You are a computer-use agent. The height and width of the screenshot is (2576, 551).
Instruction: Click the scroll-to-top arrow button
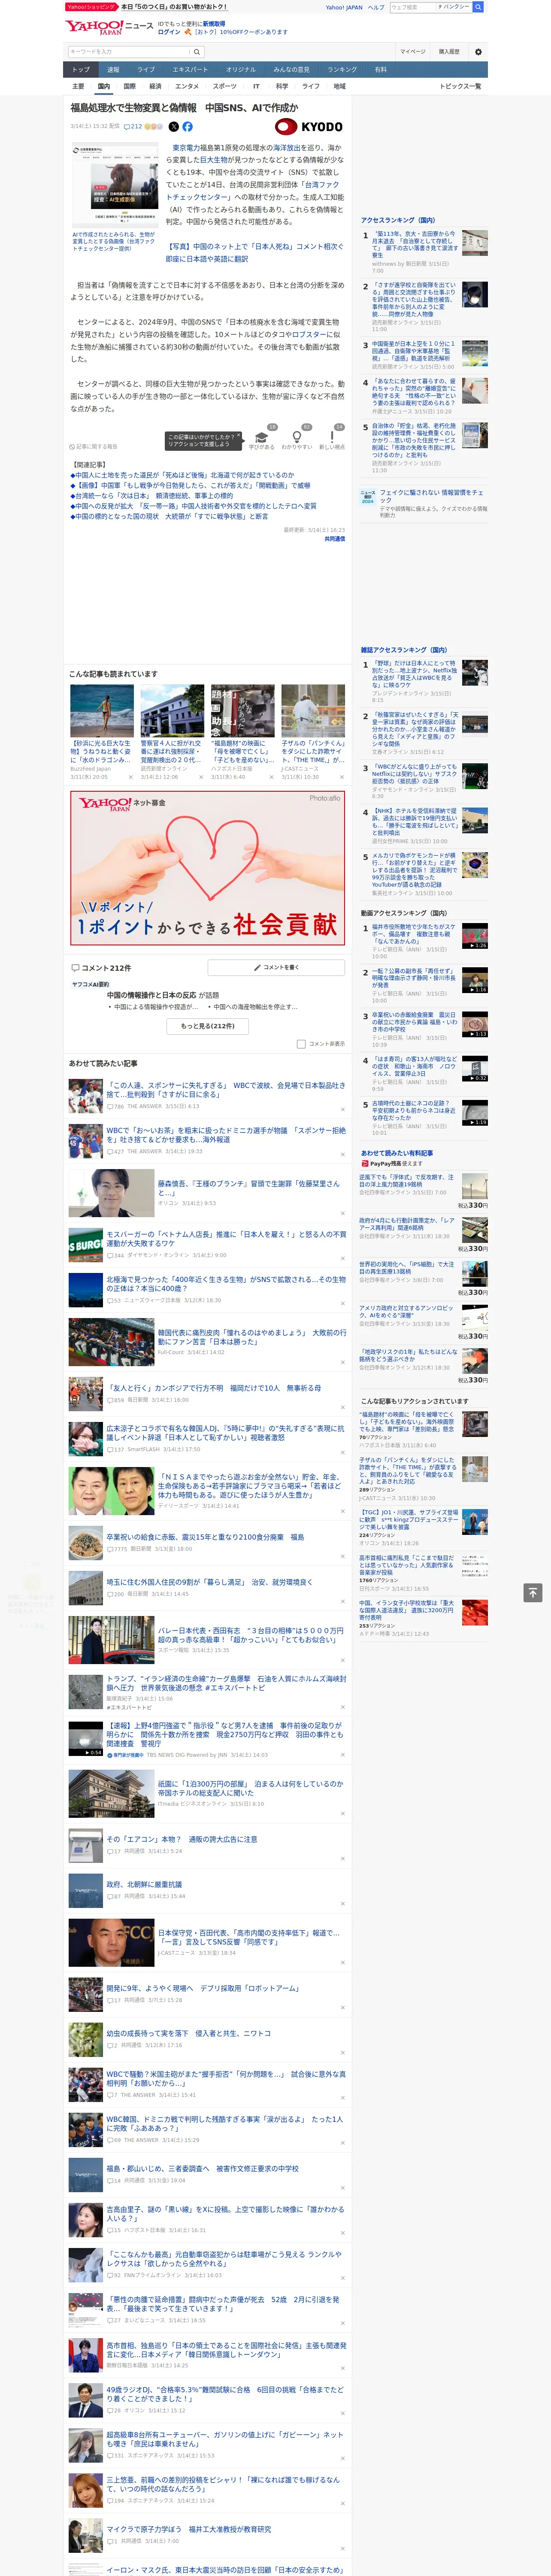(x=532, y=1592)
